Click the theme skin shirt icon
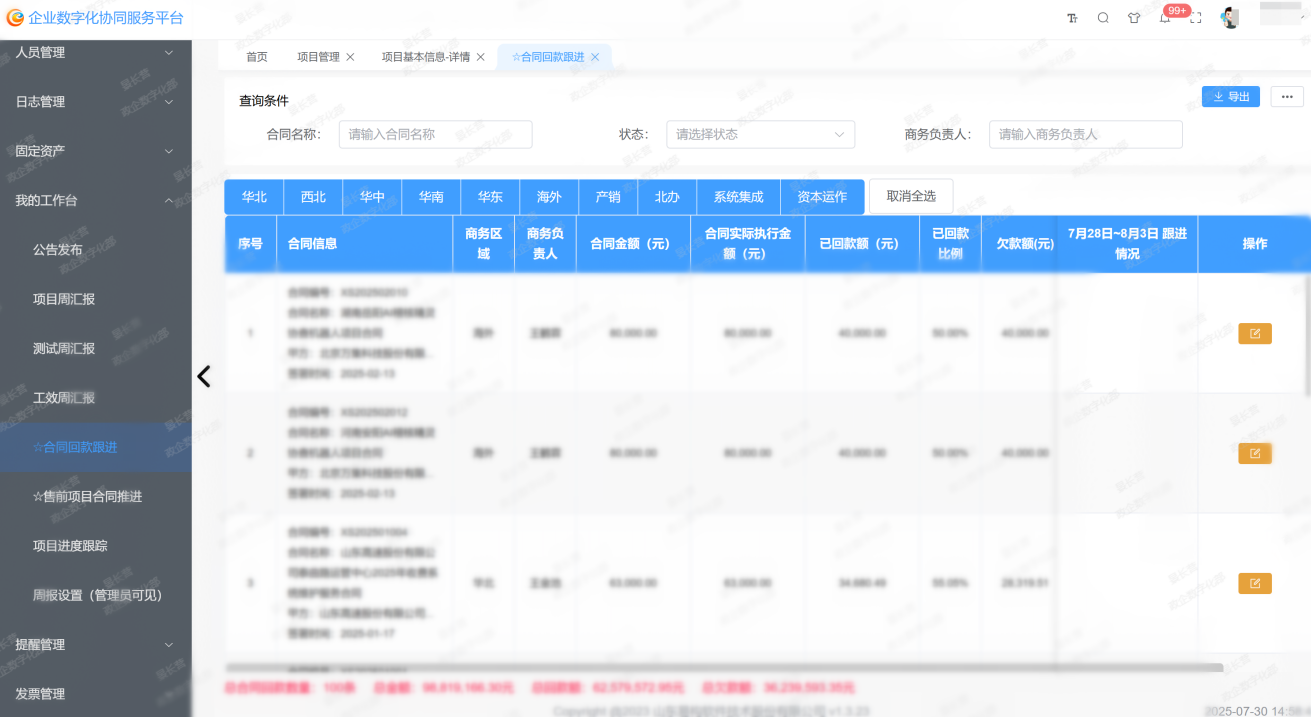The image size is (1311, 717). tap(1133, 18)
